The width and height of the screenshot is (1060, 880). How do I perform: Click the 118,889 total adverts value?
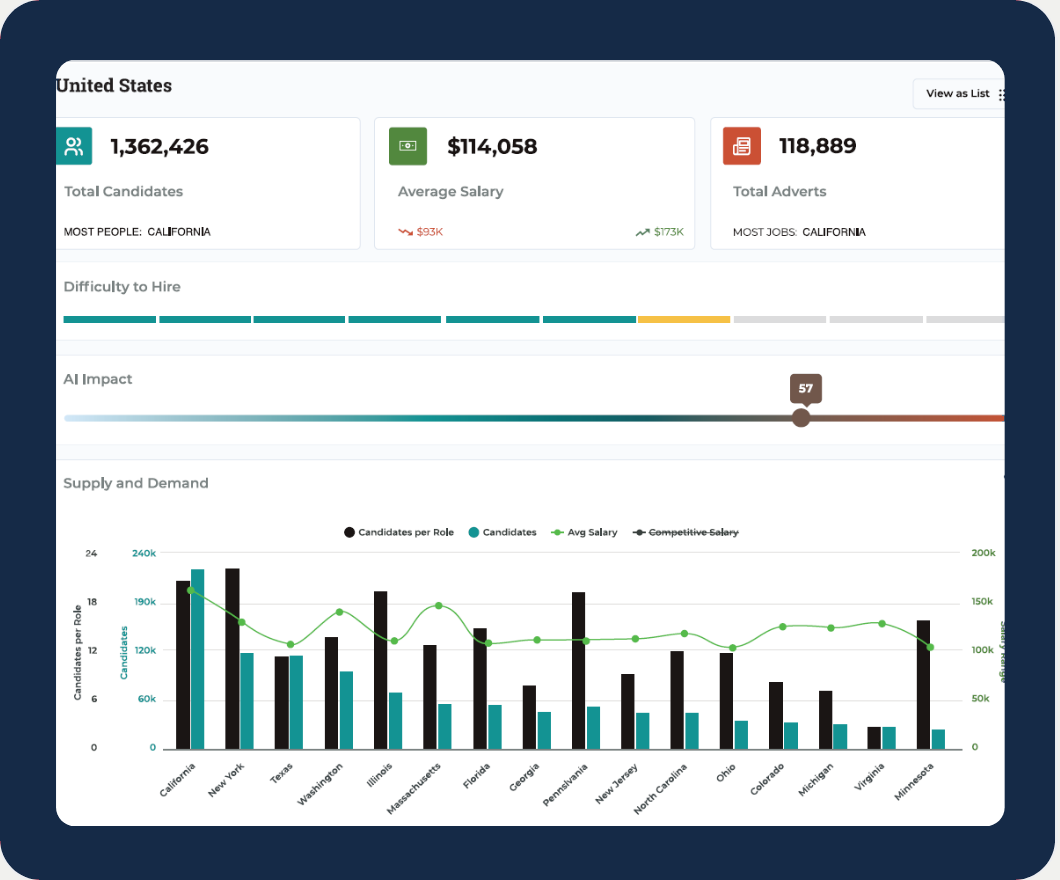pyautogui.click(x=817, y=146)
